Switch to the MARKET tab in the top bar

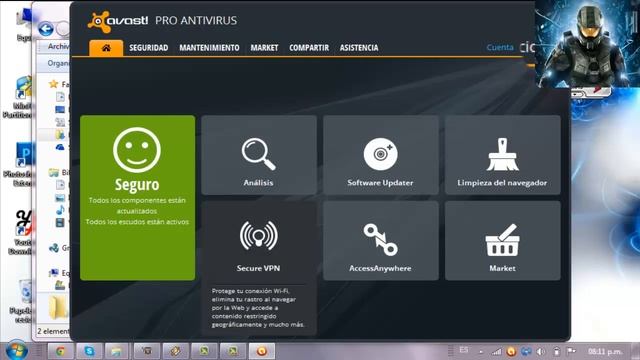point(264,48)
